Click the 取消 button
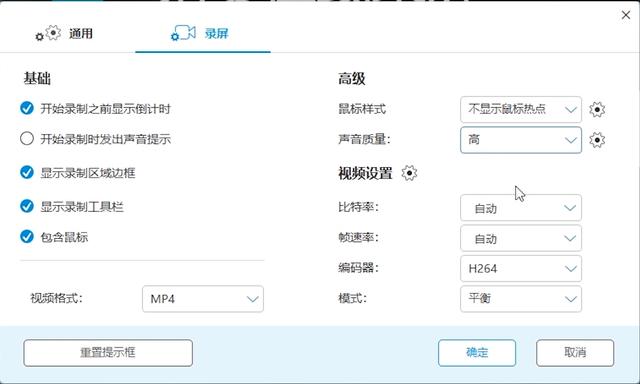This screenshot has height=384, width=640. (x=575, y=353)
